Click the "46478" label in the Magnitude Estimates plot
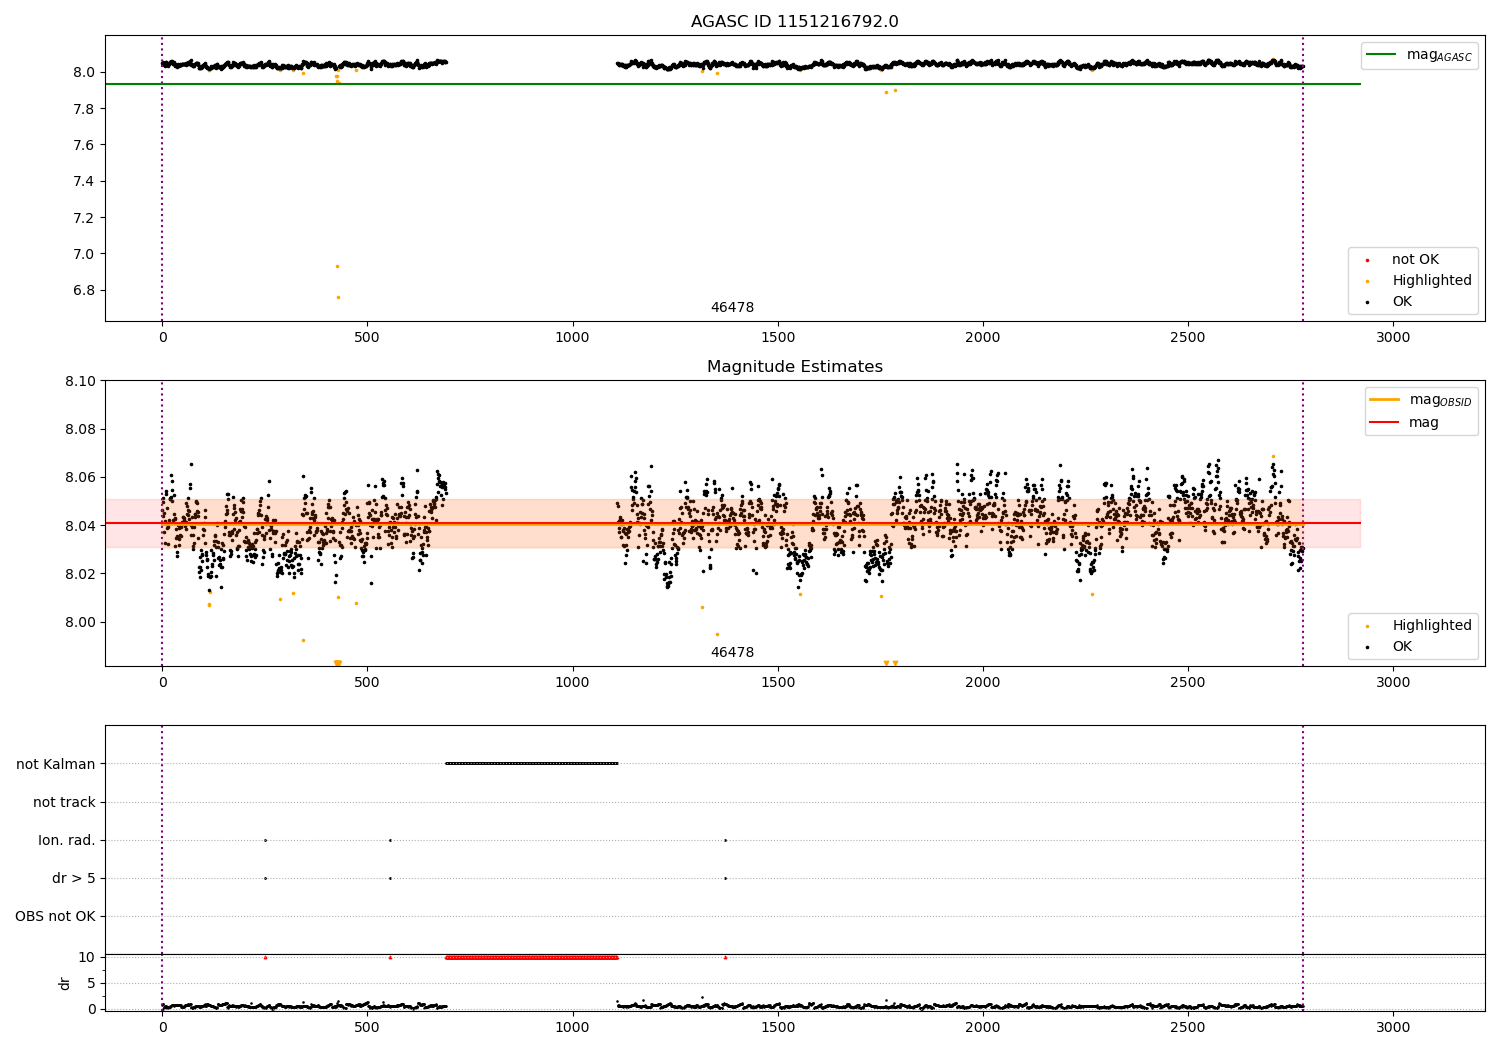 pyautogui.click(x=732, y=653)
